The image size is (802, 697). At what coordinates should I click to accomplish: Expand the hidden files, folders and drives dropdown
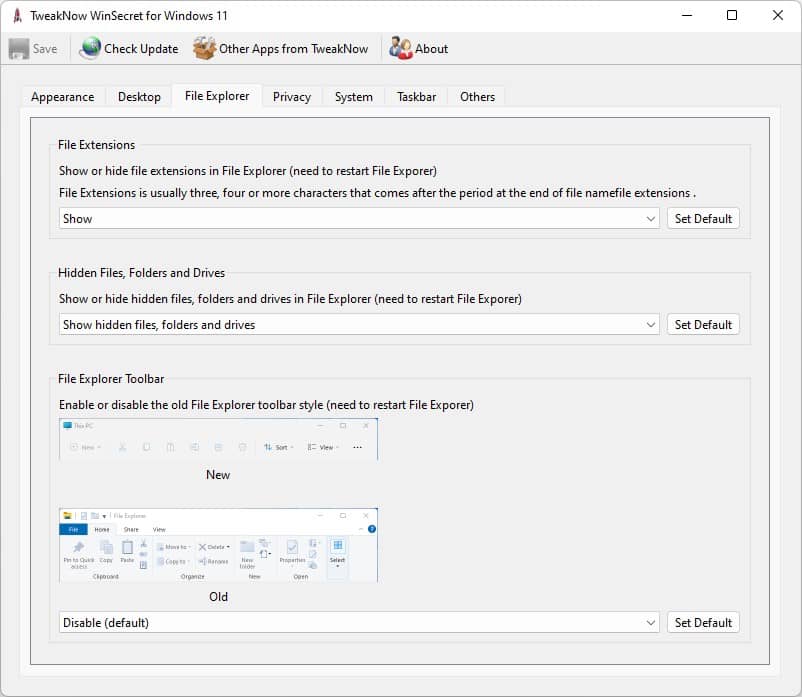click(x=359, y=324)
